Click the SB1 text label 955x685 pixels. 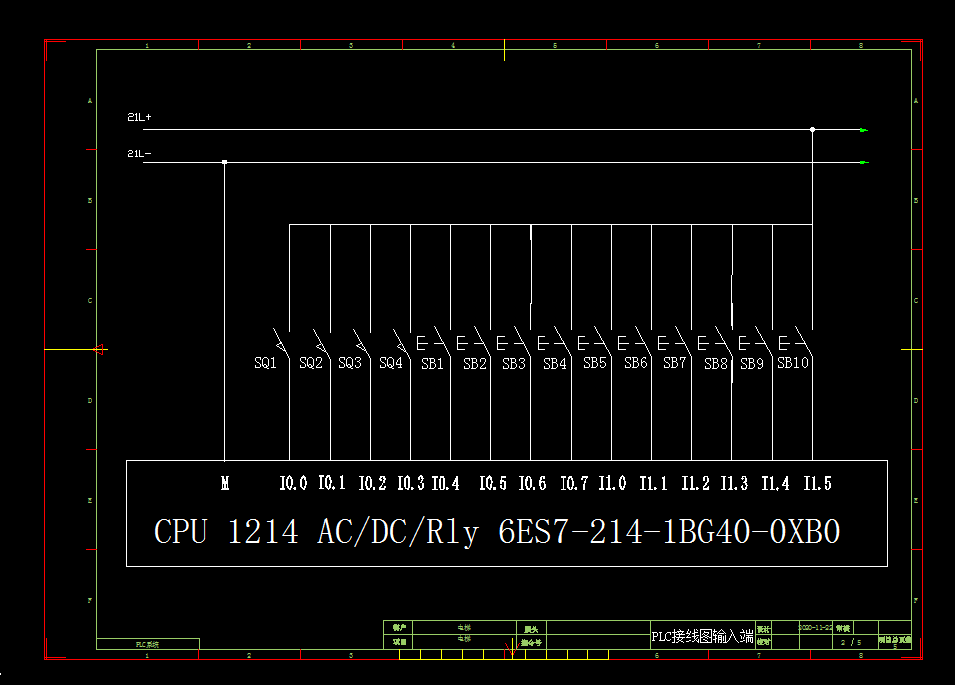432,364
